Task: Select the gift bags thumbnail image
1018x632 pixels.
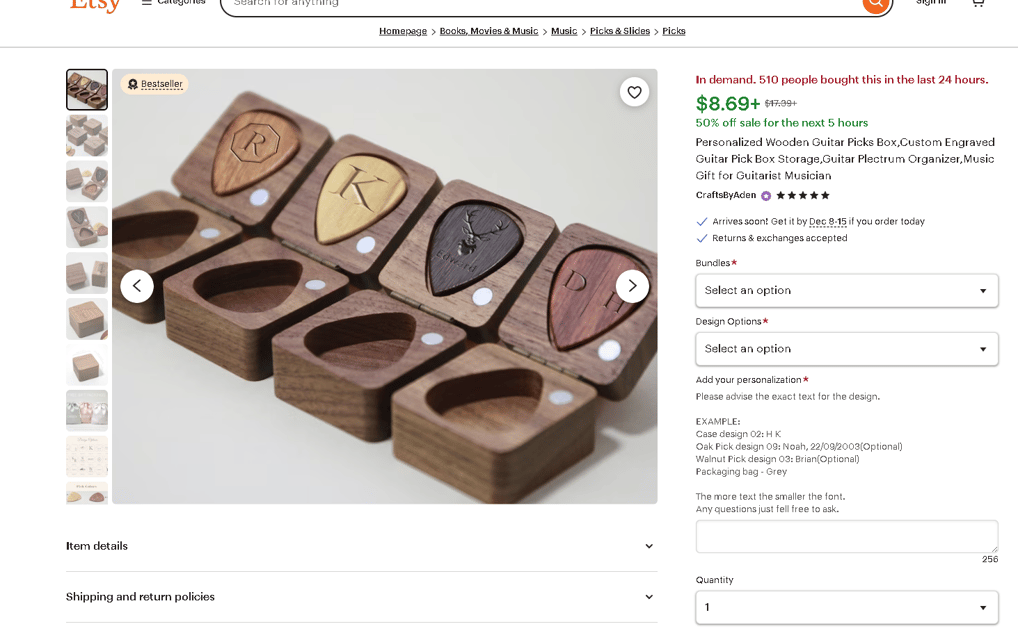Action: tap(87, 411)
